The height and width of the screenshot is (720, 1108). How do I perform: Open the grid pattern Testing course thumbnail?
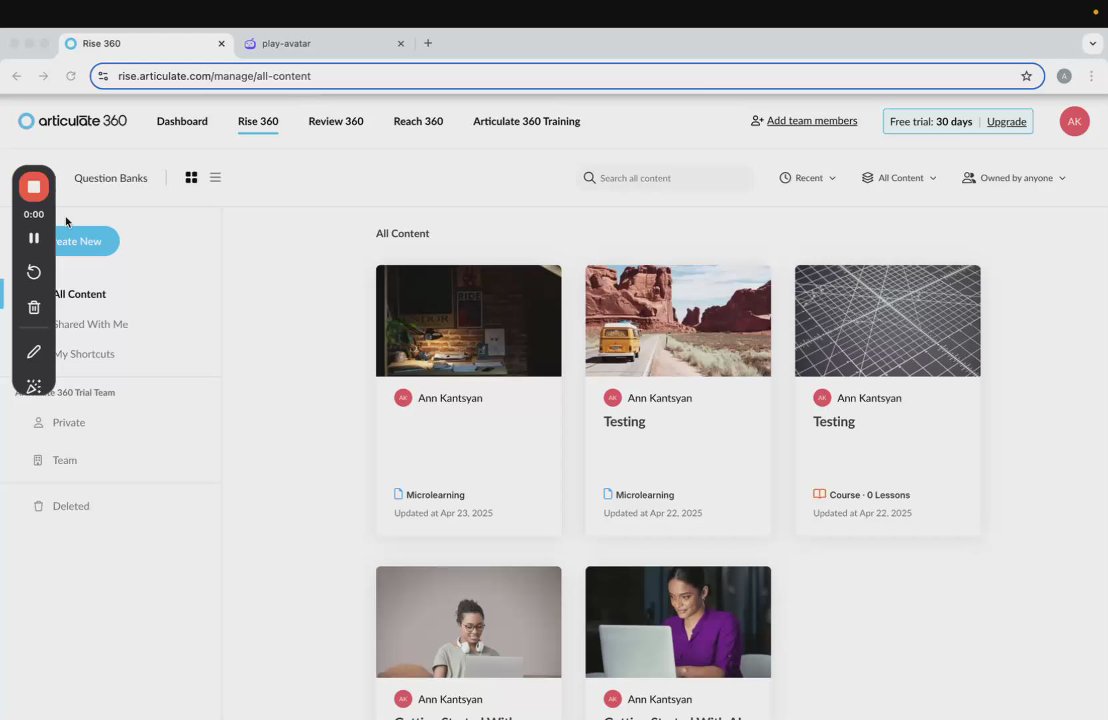pos(888,321)
